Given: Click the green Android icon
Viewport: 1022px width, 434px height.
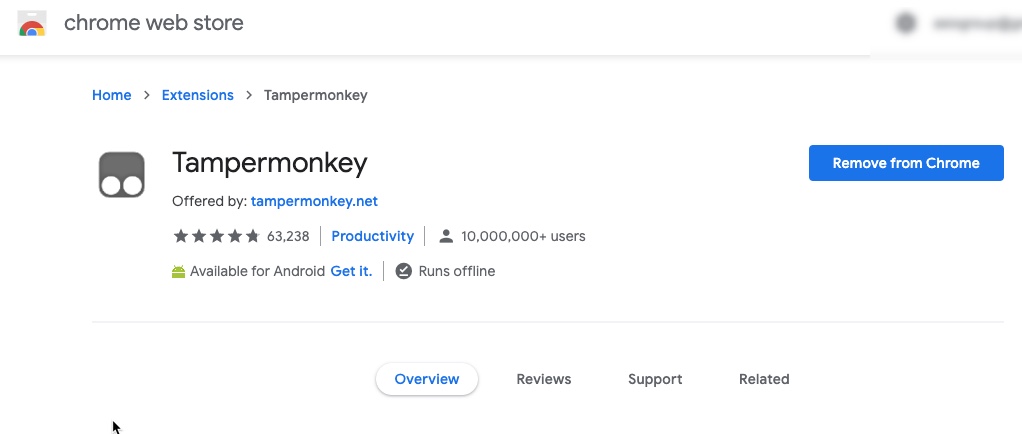Looking at the screenshot, I should [x=179, y=272].
